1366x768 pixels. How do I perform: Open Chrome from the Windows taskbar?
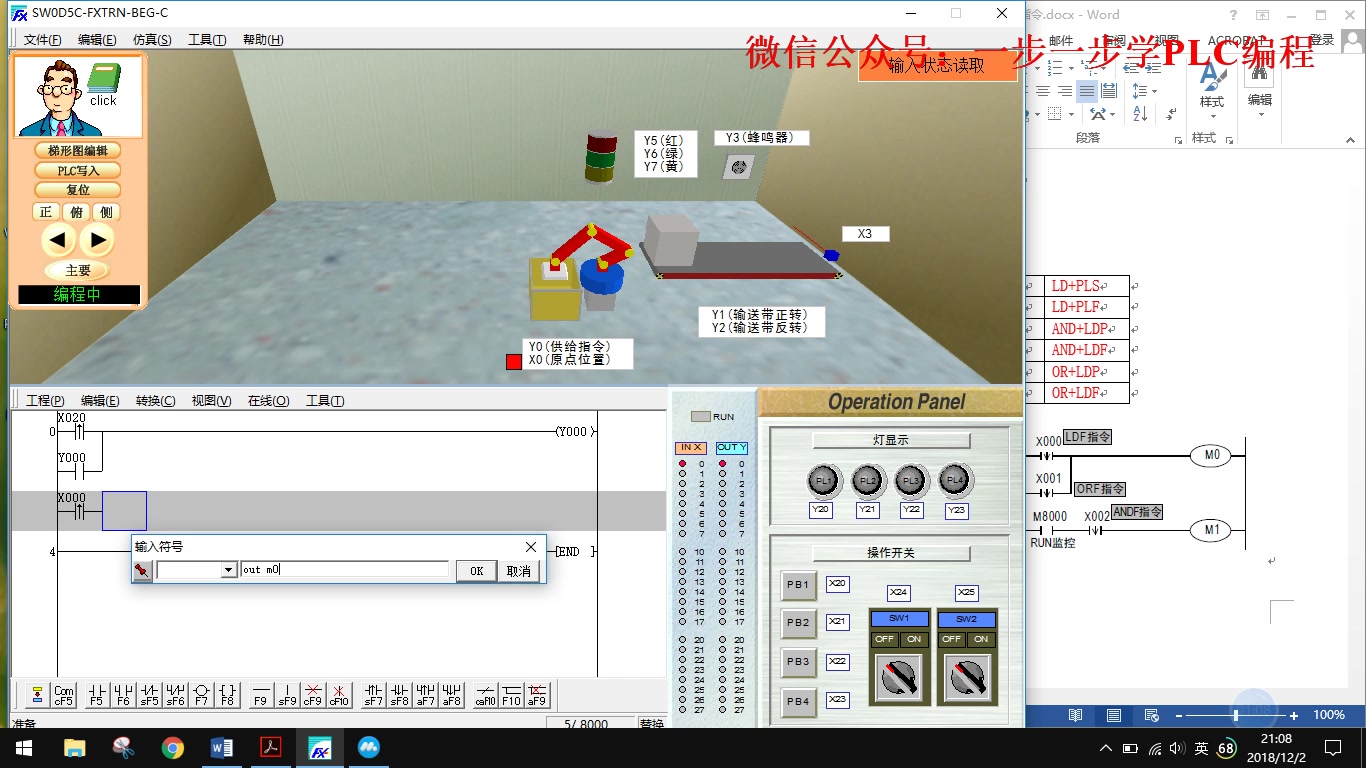[x=173, y=747]
